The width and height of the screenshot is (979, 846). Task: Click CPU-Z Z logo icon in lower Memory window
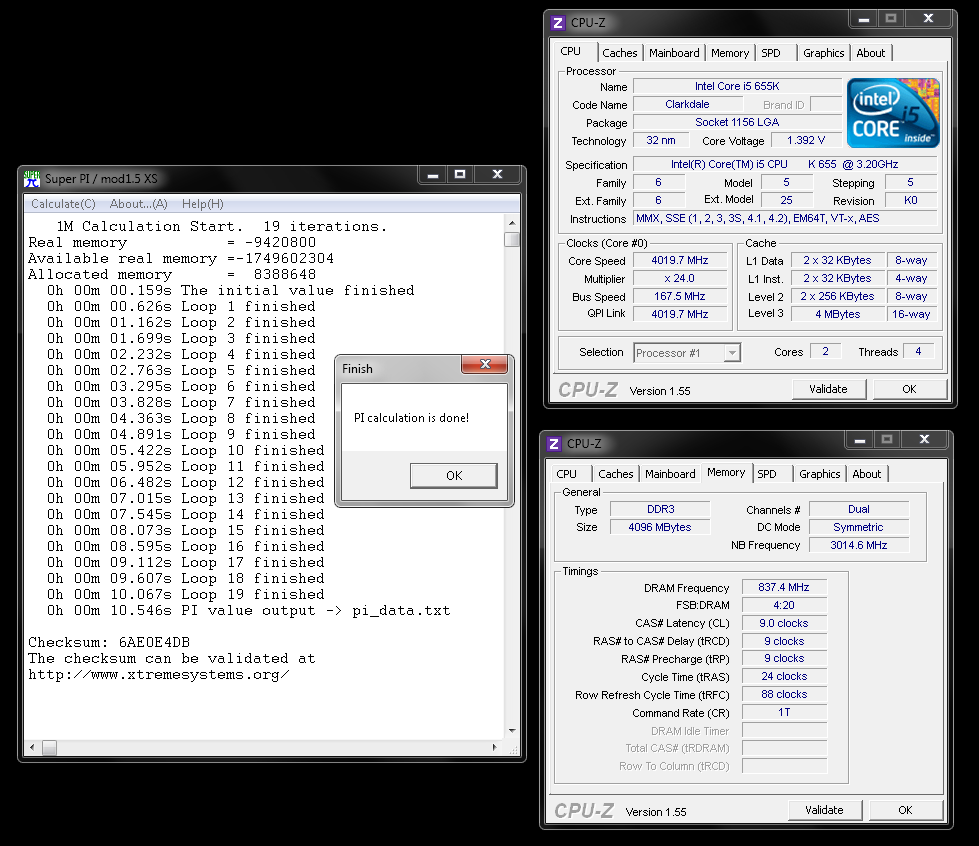[x=554, y=444]
